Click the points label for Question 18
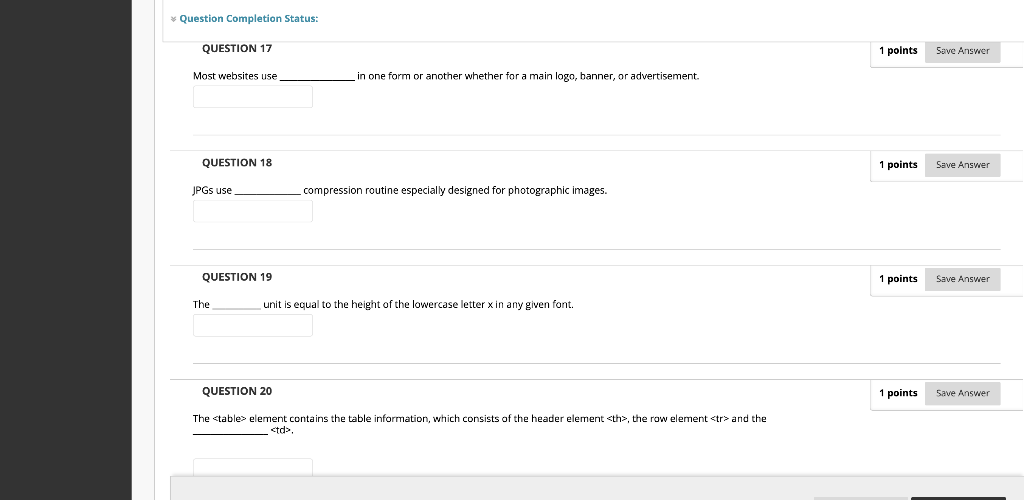1024x500 pixels. (x=898, y=165)
